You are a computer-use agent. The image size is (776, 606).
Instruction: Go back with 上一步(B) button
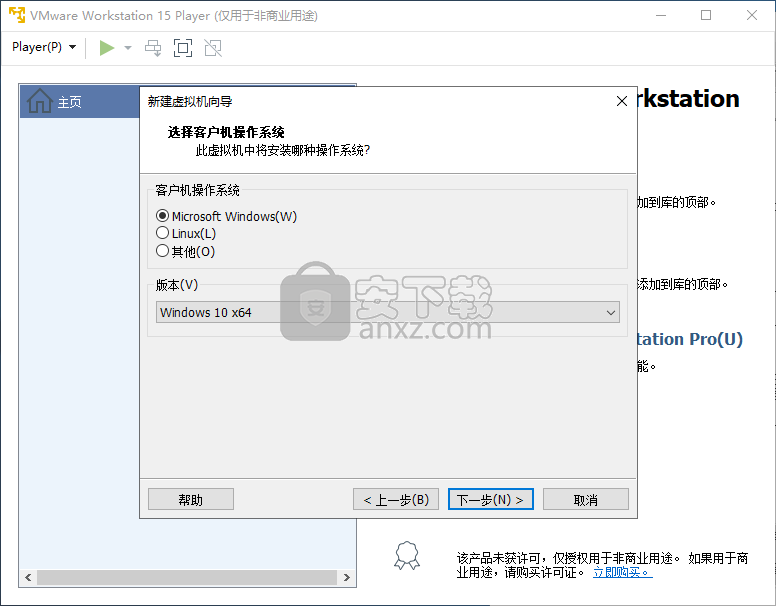point(395,500)
